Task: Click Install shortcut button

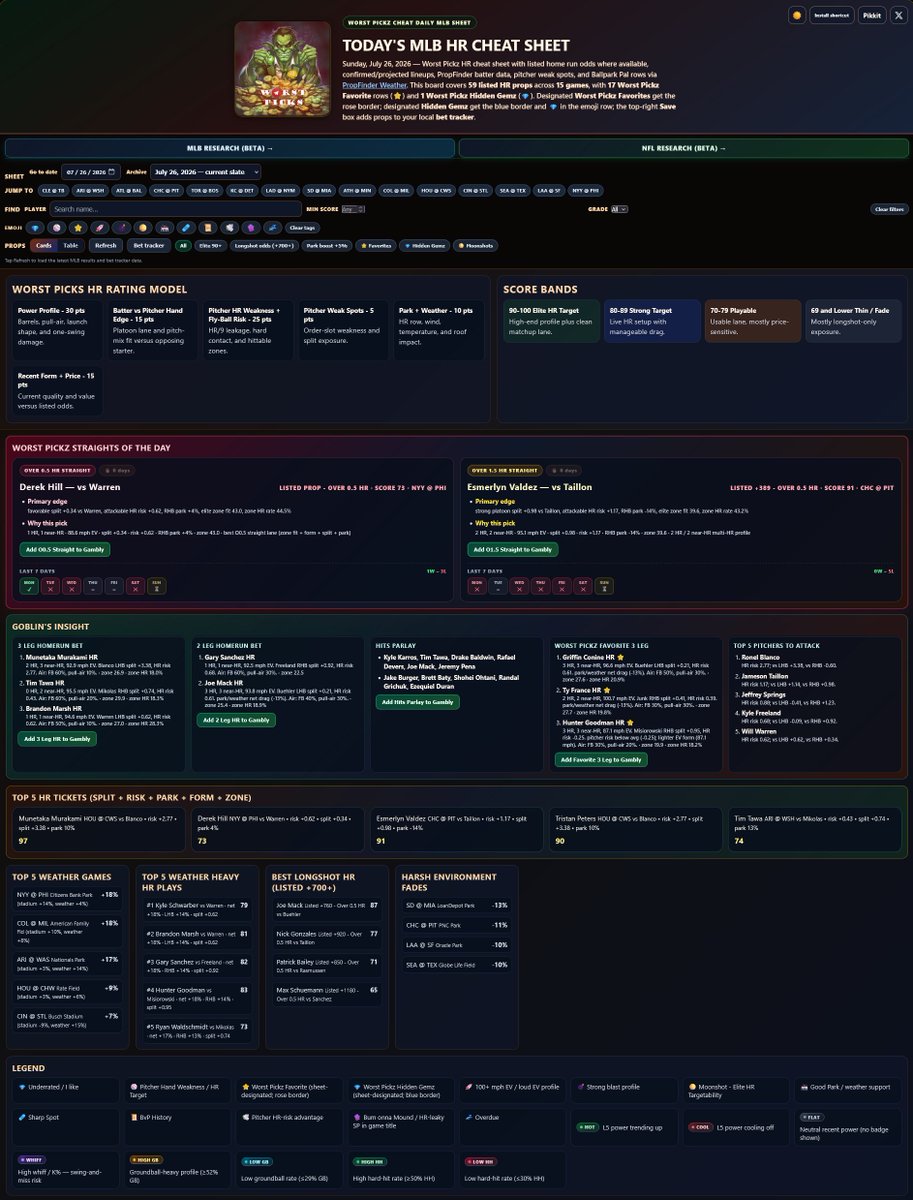Action: pos(832,16)
